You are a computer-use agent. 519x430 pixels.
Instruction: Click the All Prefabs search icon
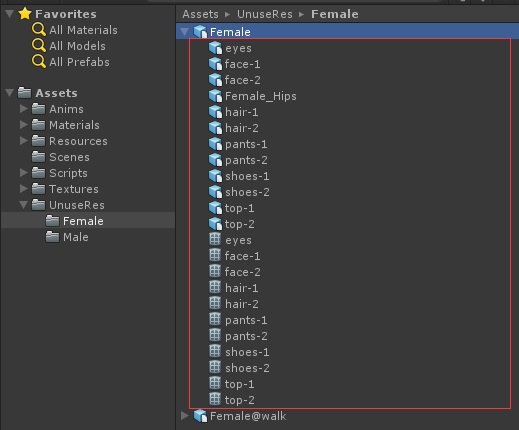coord(39,62)
